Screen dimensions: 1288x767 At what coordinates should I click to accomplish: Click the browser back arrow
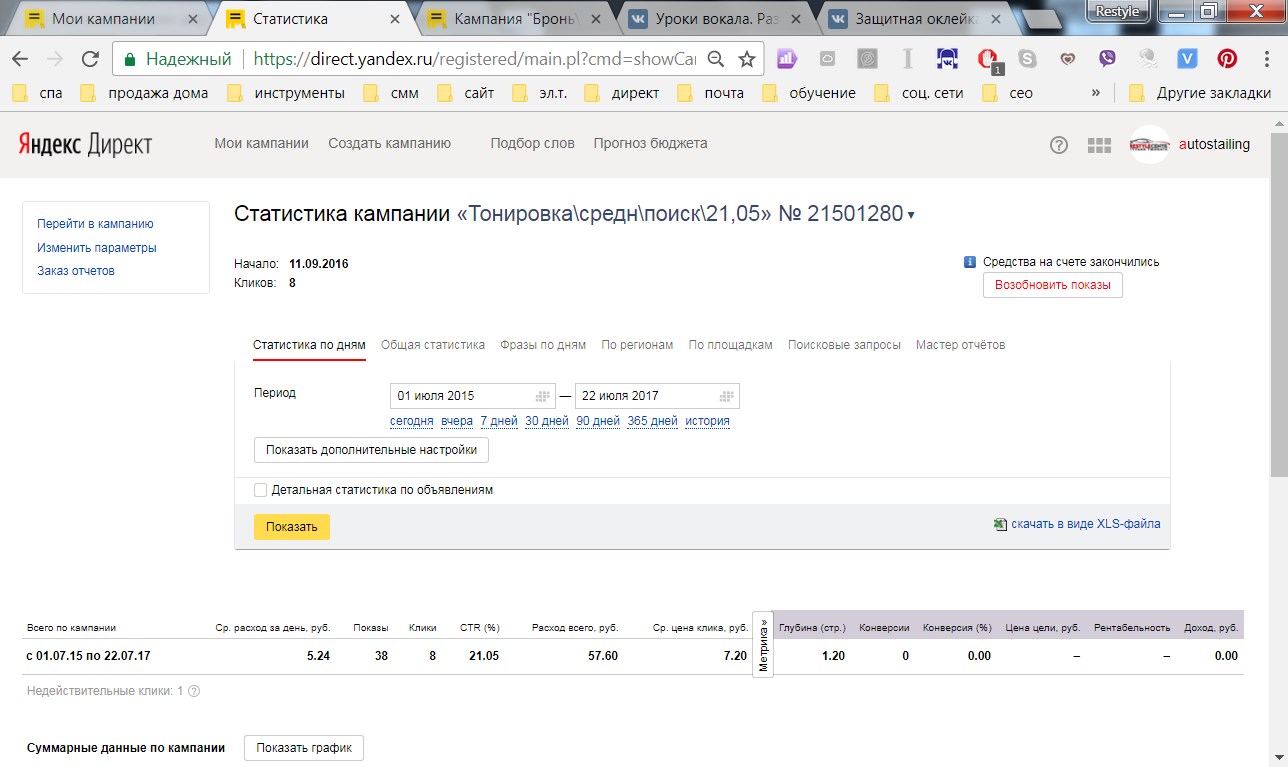tap(20, 59)
